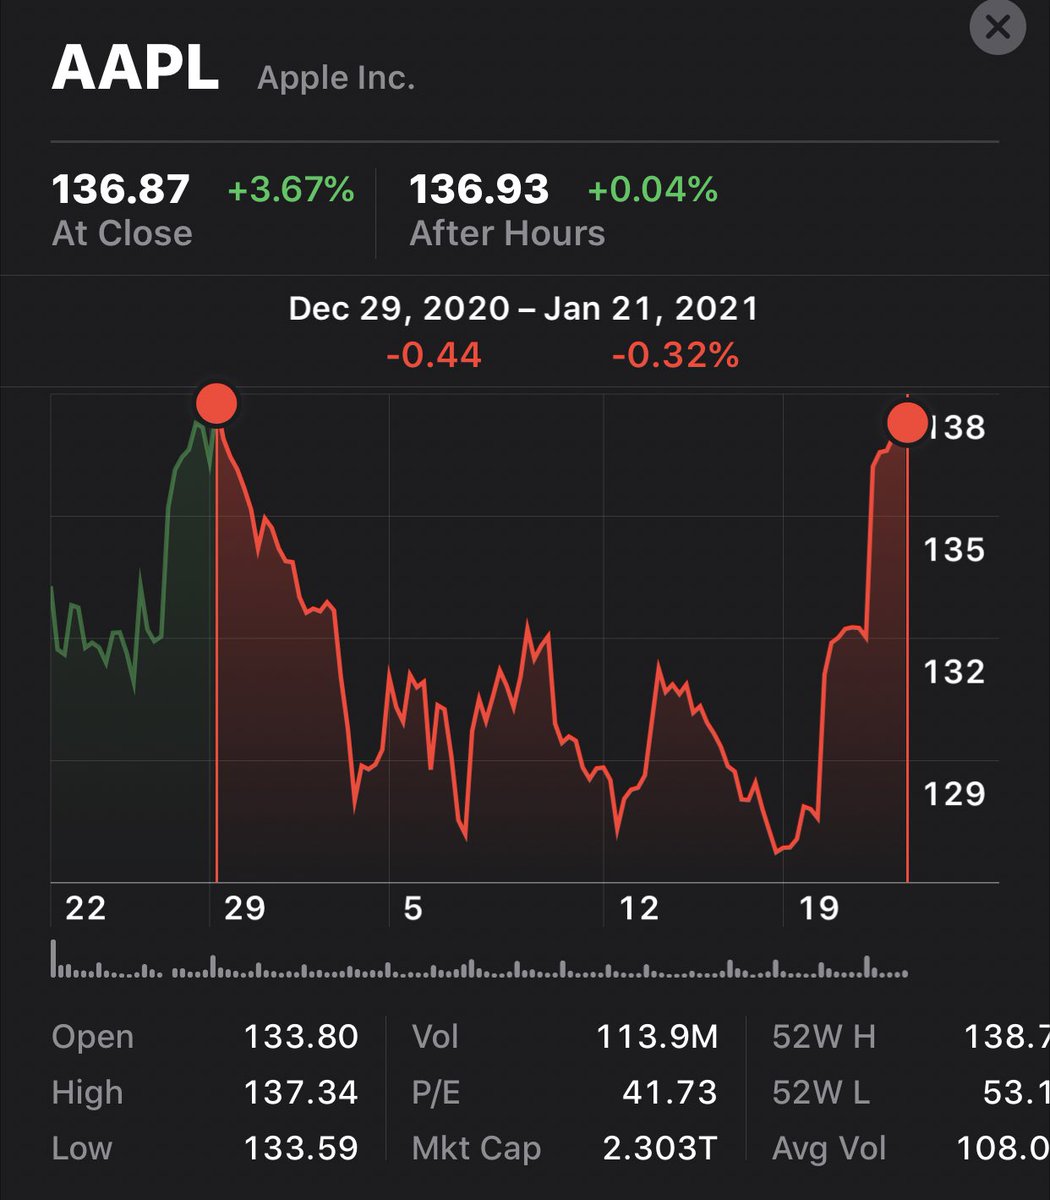Image resolution: width=1050 pixels, height=1200 pixels.
Task: Tap the 52W L label
Action: pos(822,1093)
